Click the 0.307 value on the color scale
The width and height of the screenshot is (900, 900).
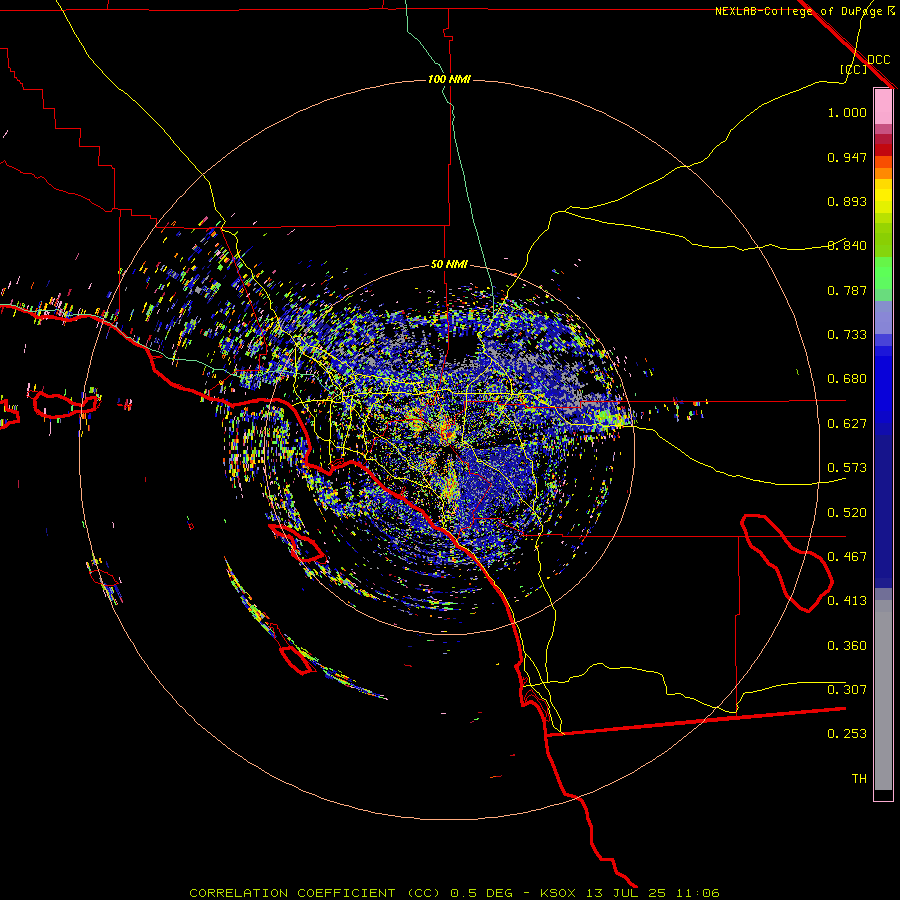click(x=847, y=689)
